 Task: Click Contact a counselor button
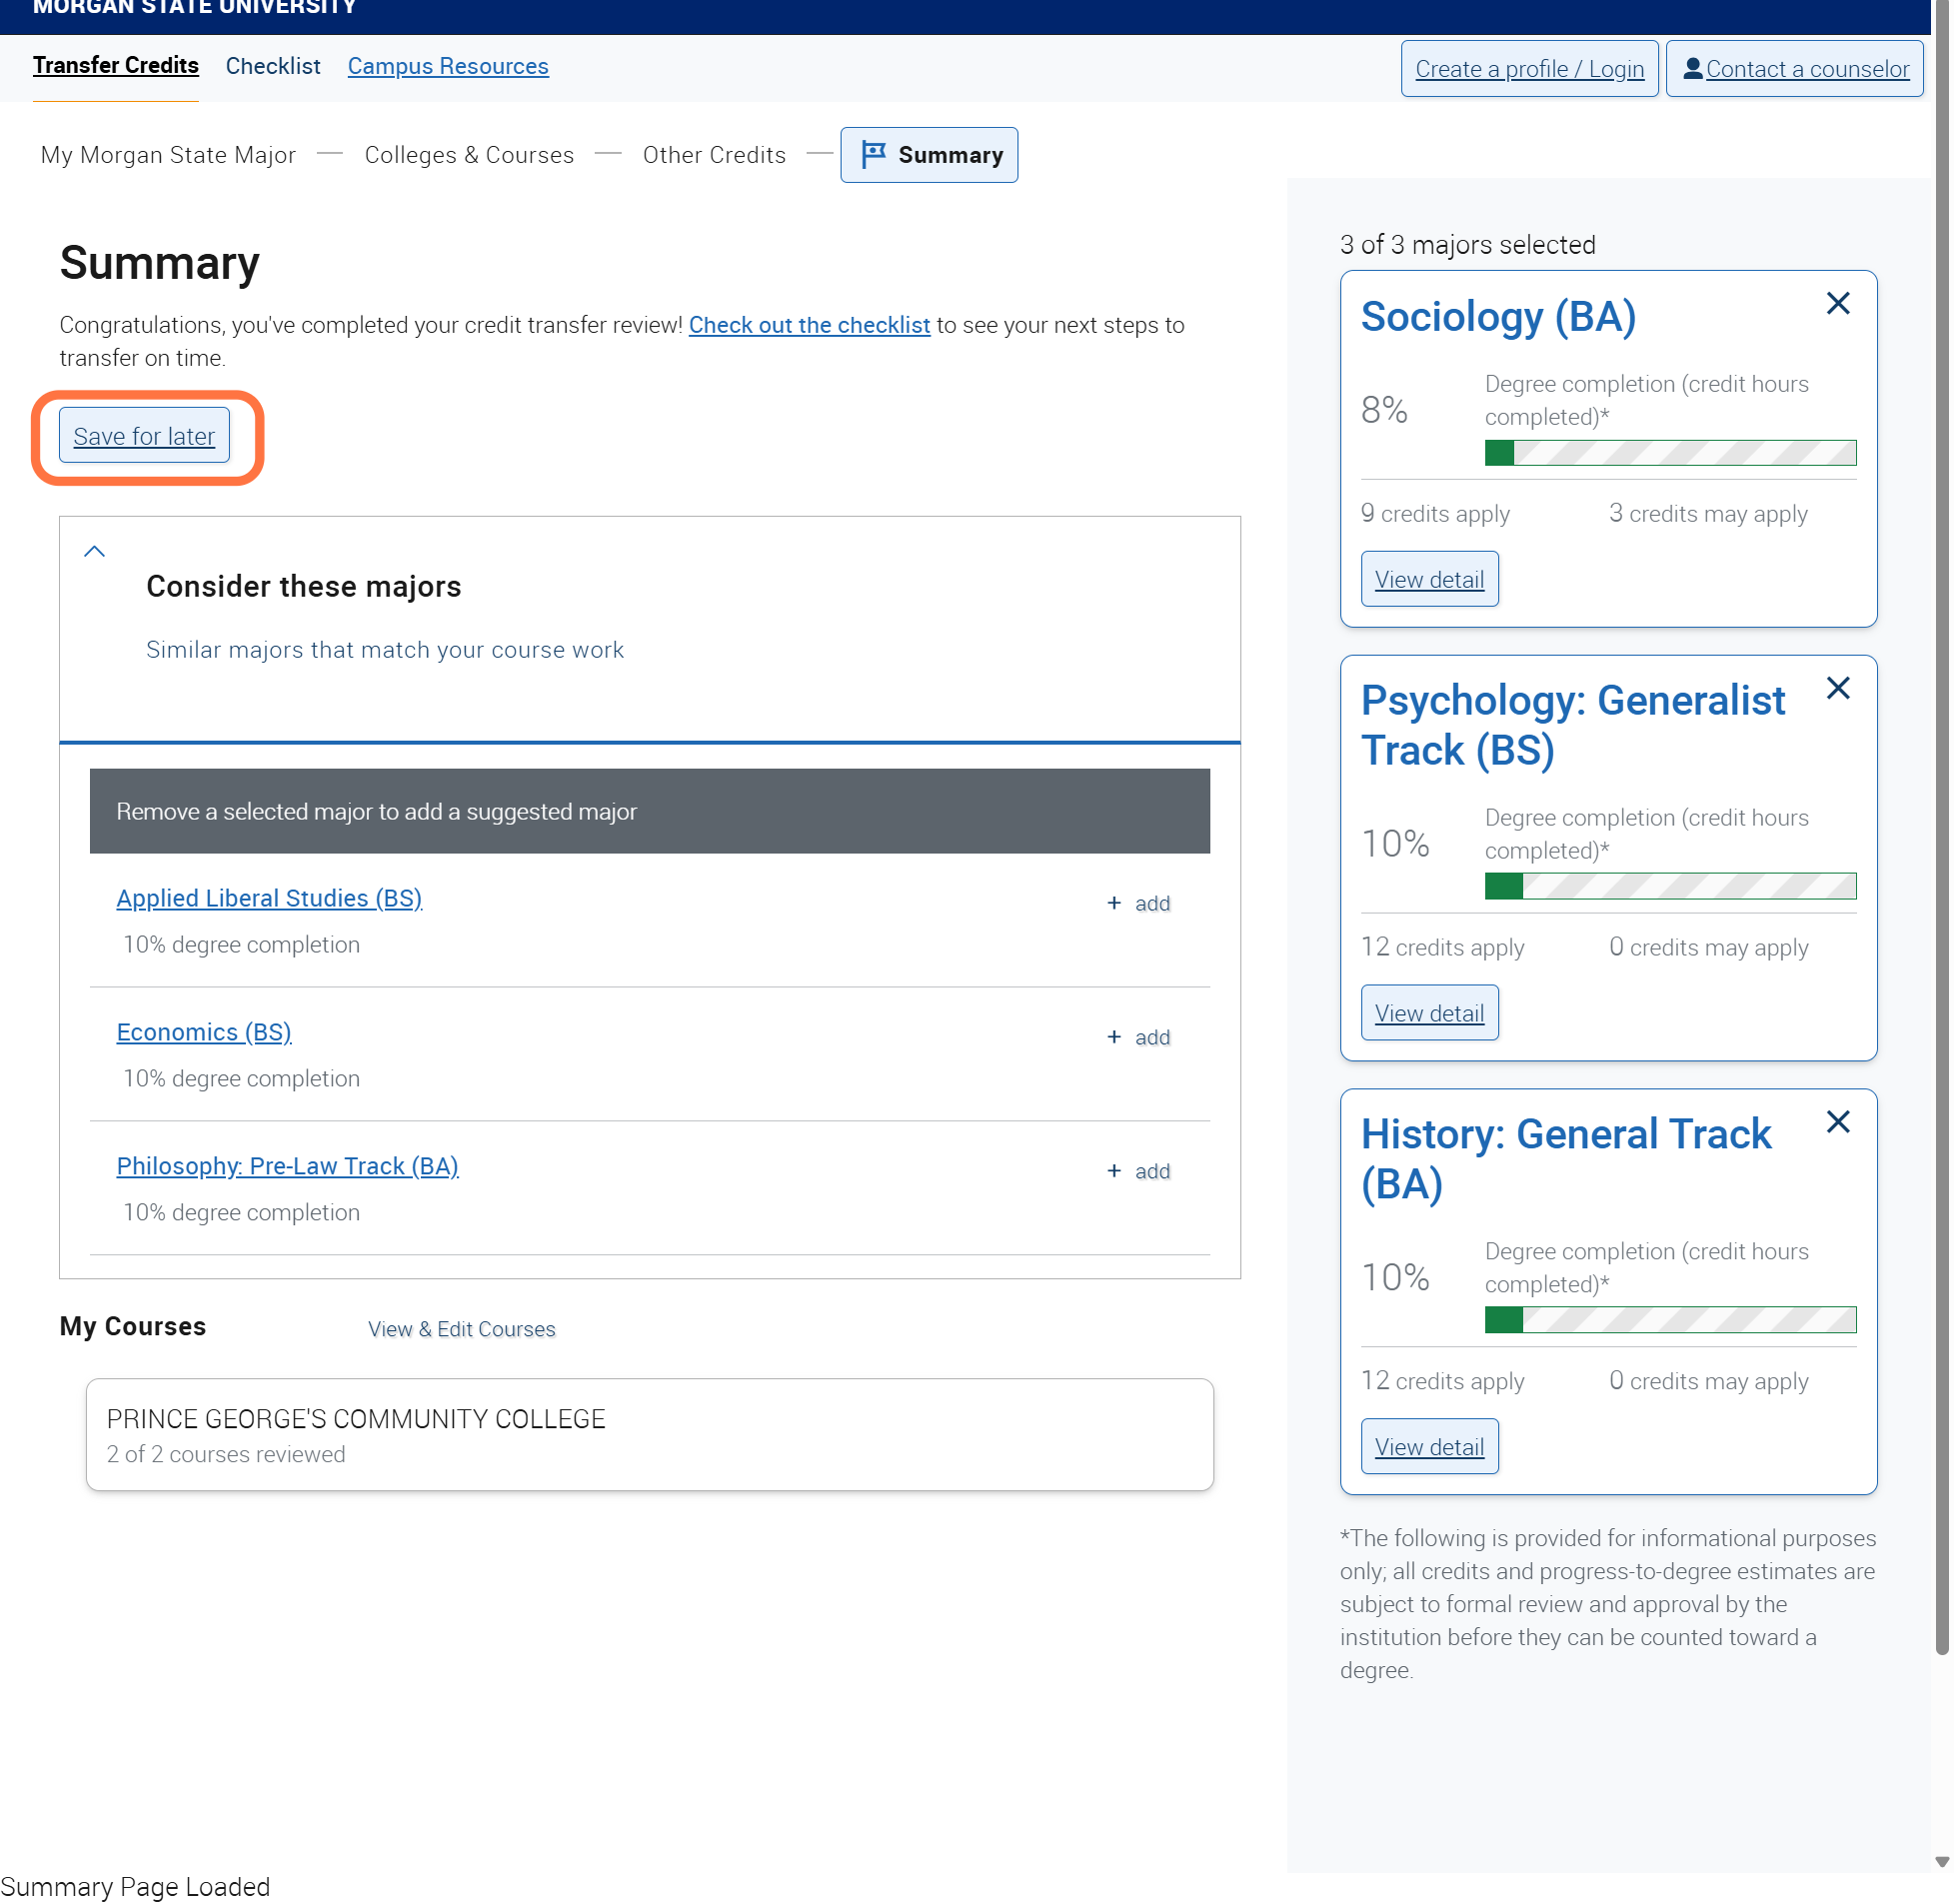click(x=1794, y=69)
